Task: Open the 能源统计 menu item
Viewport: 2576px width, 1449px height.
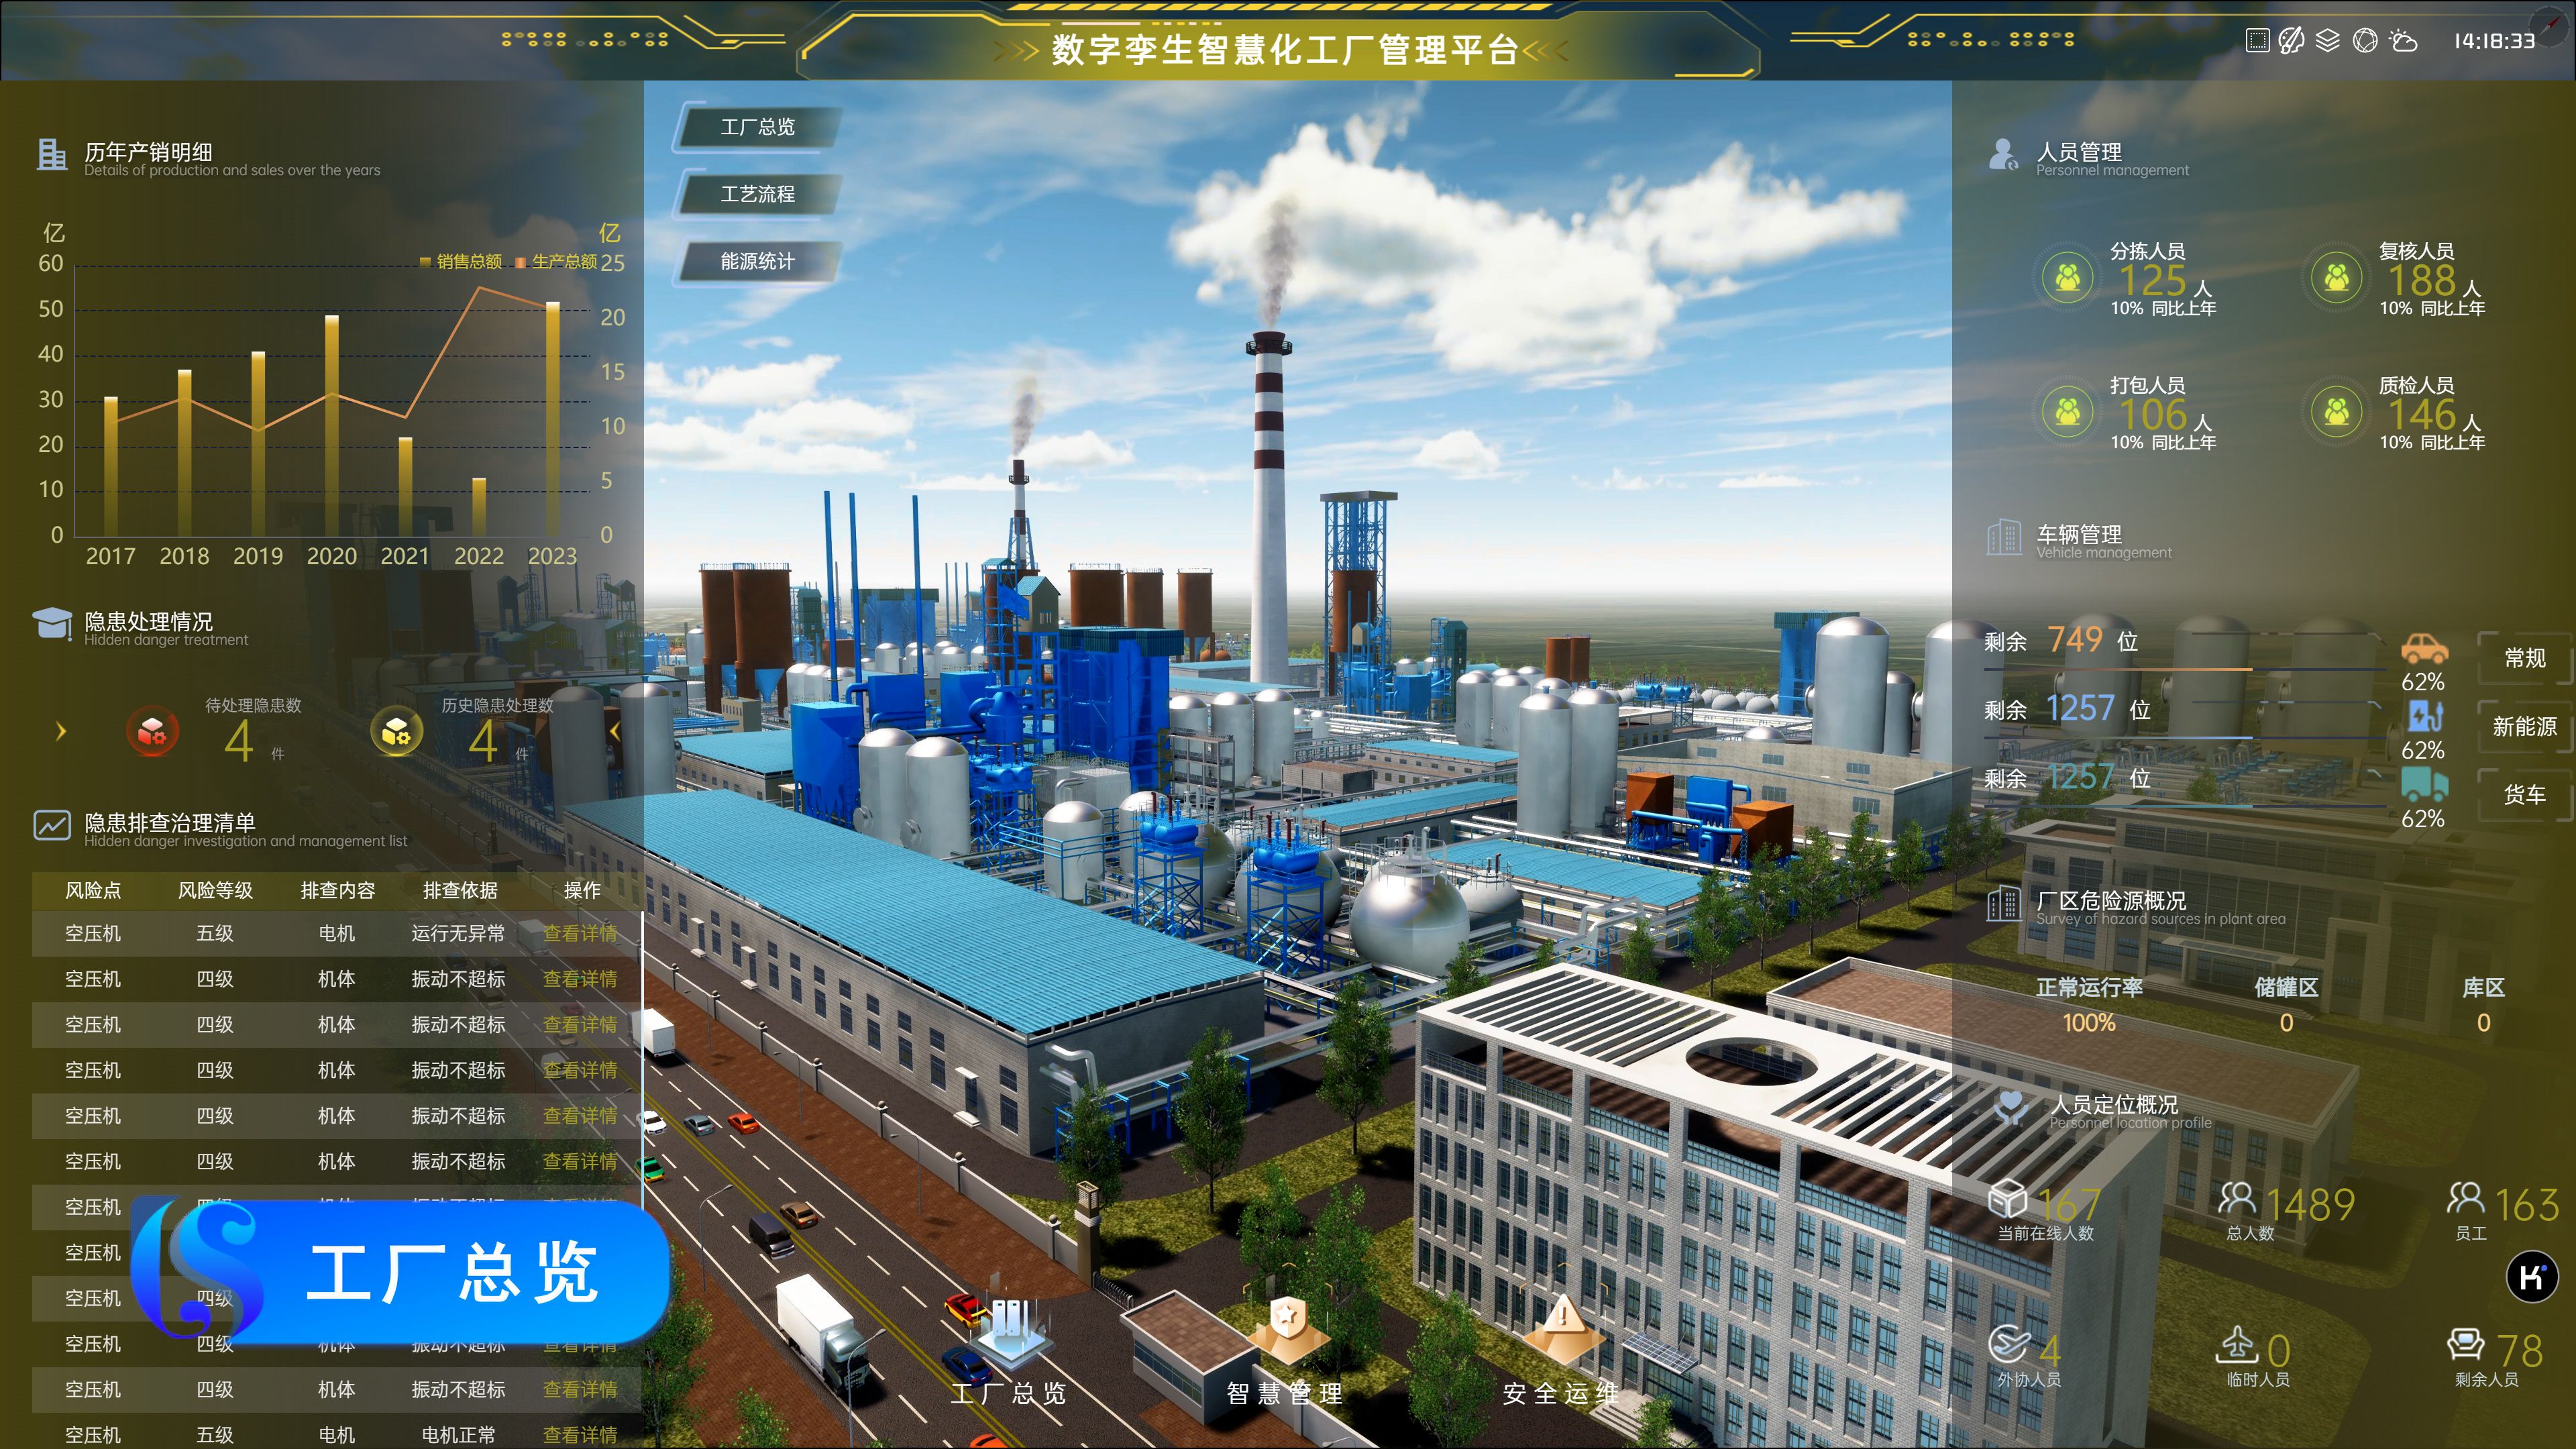Action: [x=757, y=261]
